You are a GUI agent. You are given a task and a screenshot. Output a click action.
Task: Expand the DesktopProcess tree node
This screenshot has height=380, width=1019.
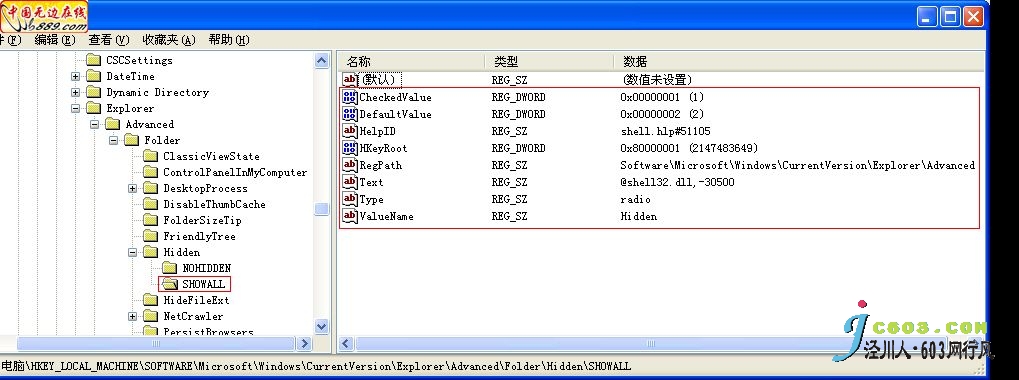133,188
